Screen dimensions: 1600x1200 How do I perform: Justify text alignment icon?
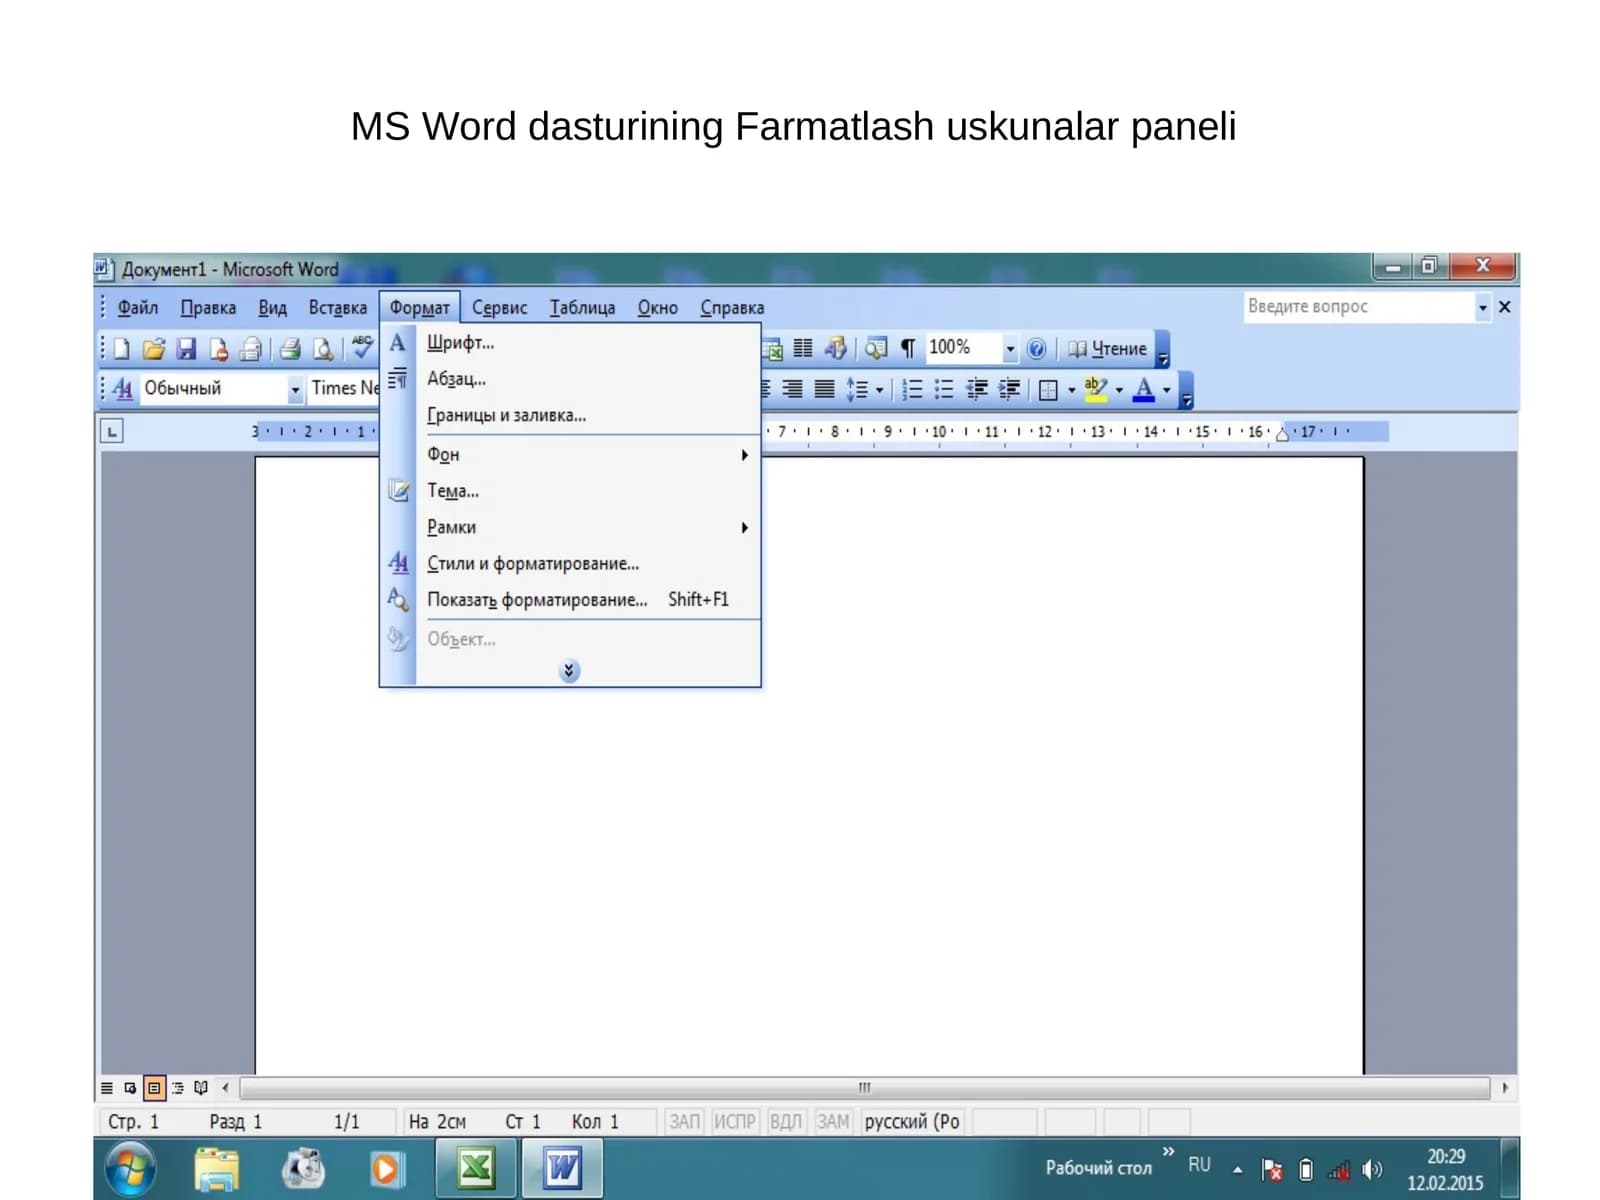click(824, 389)
